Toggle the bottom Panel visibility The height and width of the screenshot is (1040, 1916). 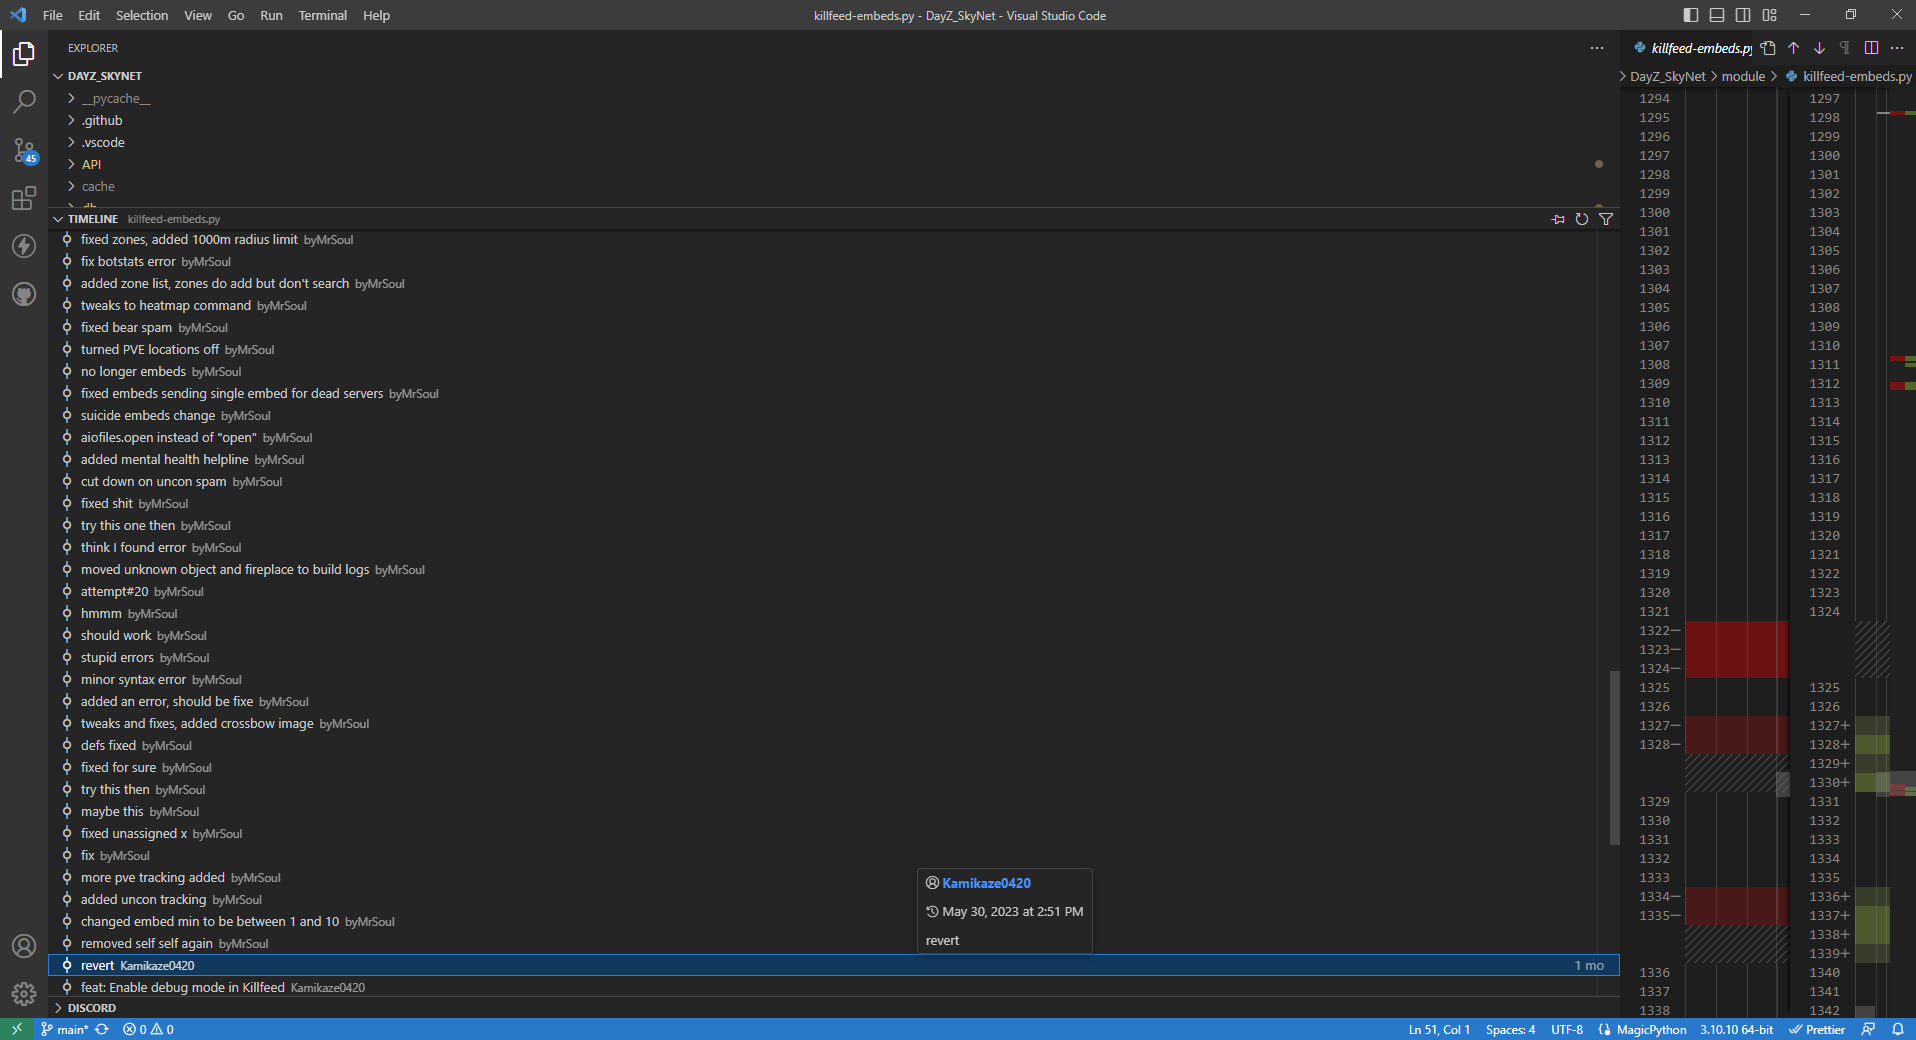[x=1717, y=15]
